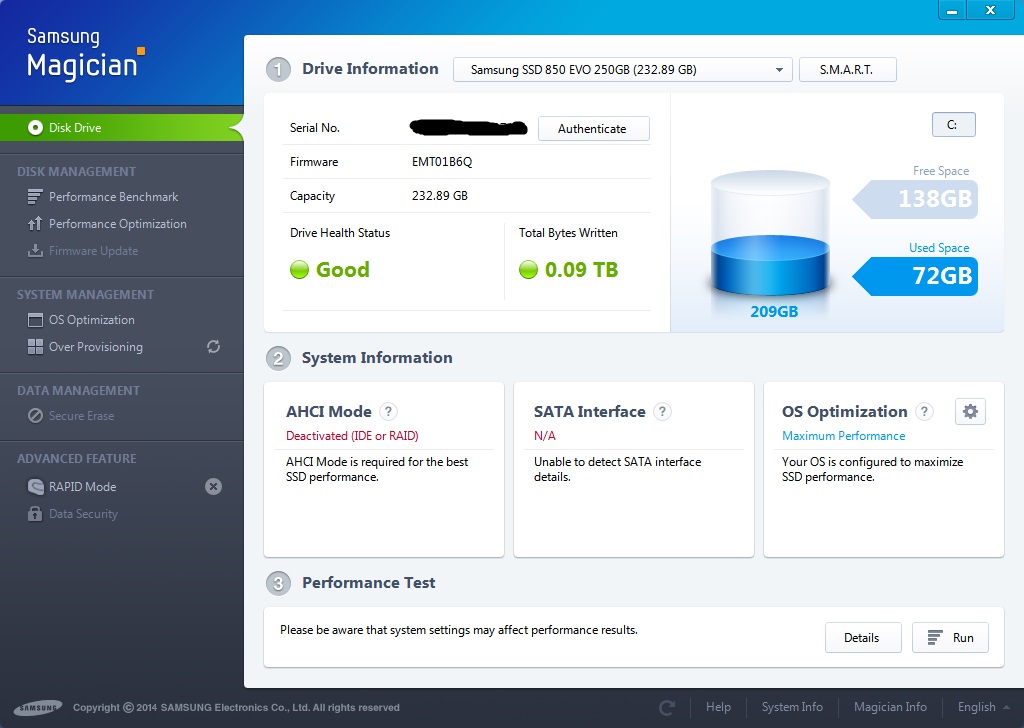Open OS Optimization help question mark
The image size is (1024, 728).
click(923, 411)
